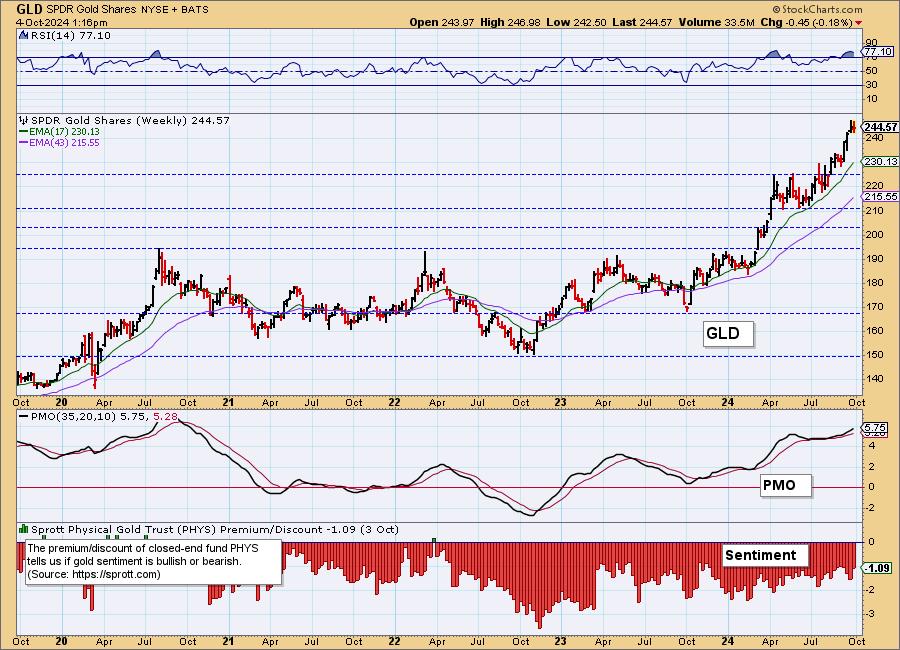Click the 'Last 244.57' header value
This screenshot has width=900, height=650.
[x=642, y=22]
